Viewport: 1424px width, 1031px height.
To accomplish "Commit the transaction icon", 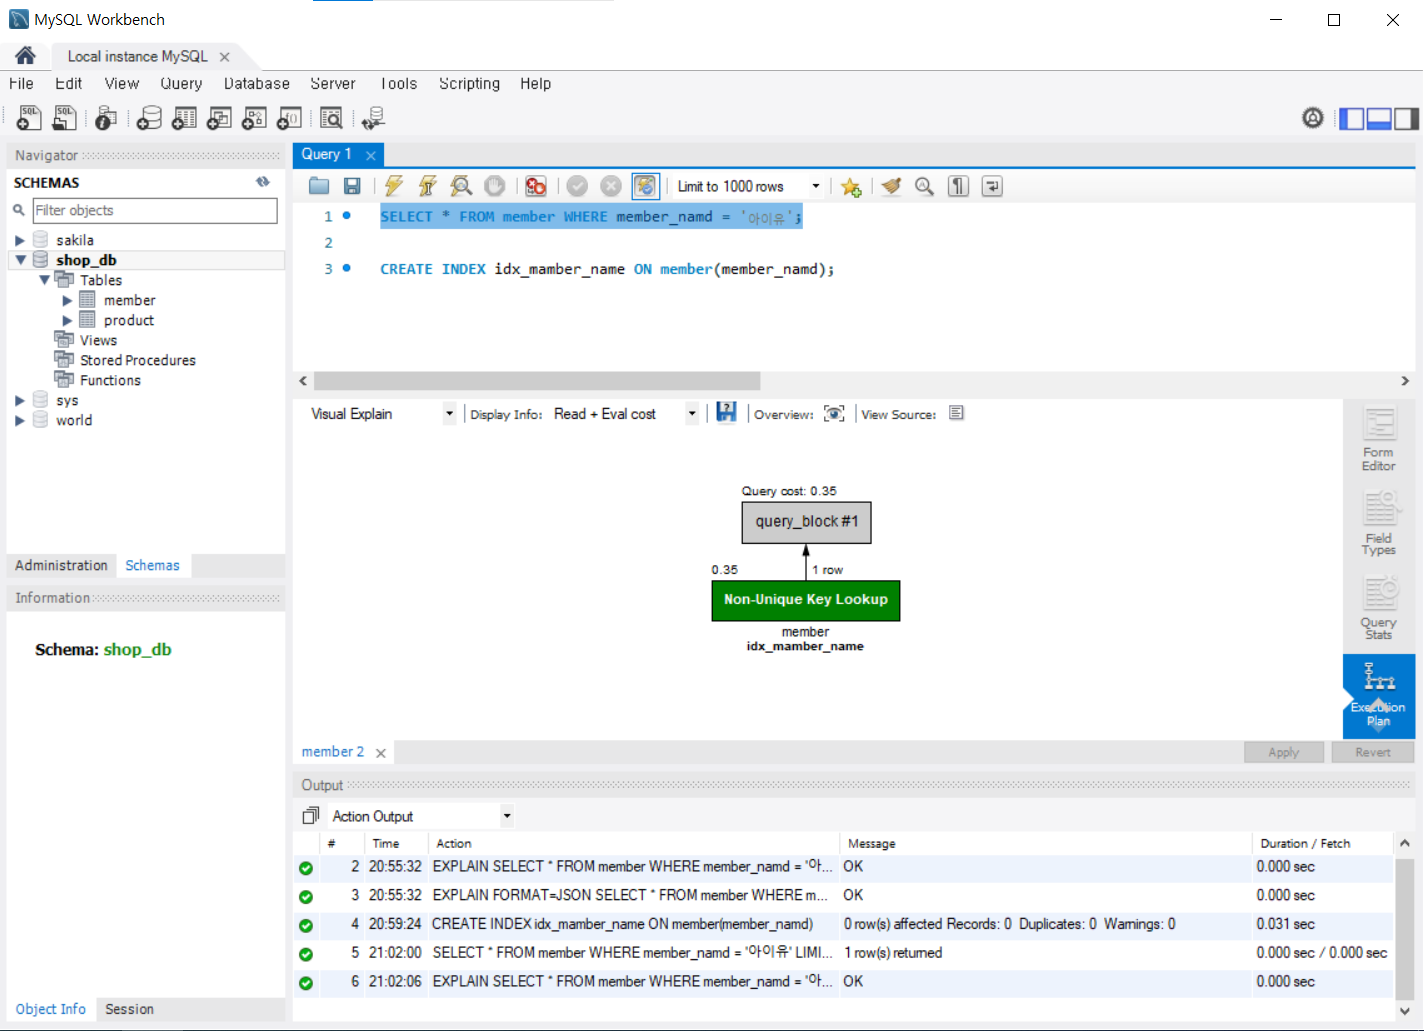I will coord(577,186).
